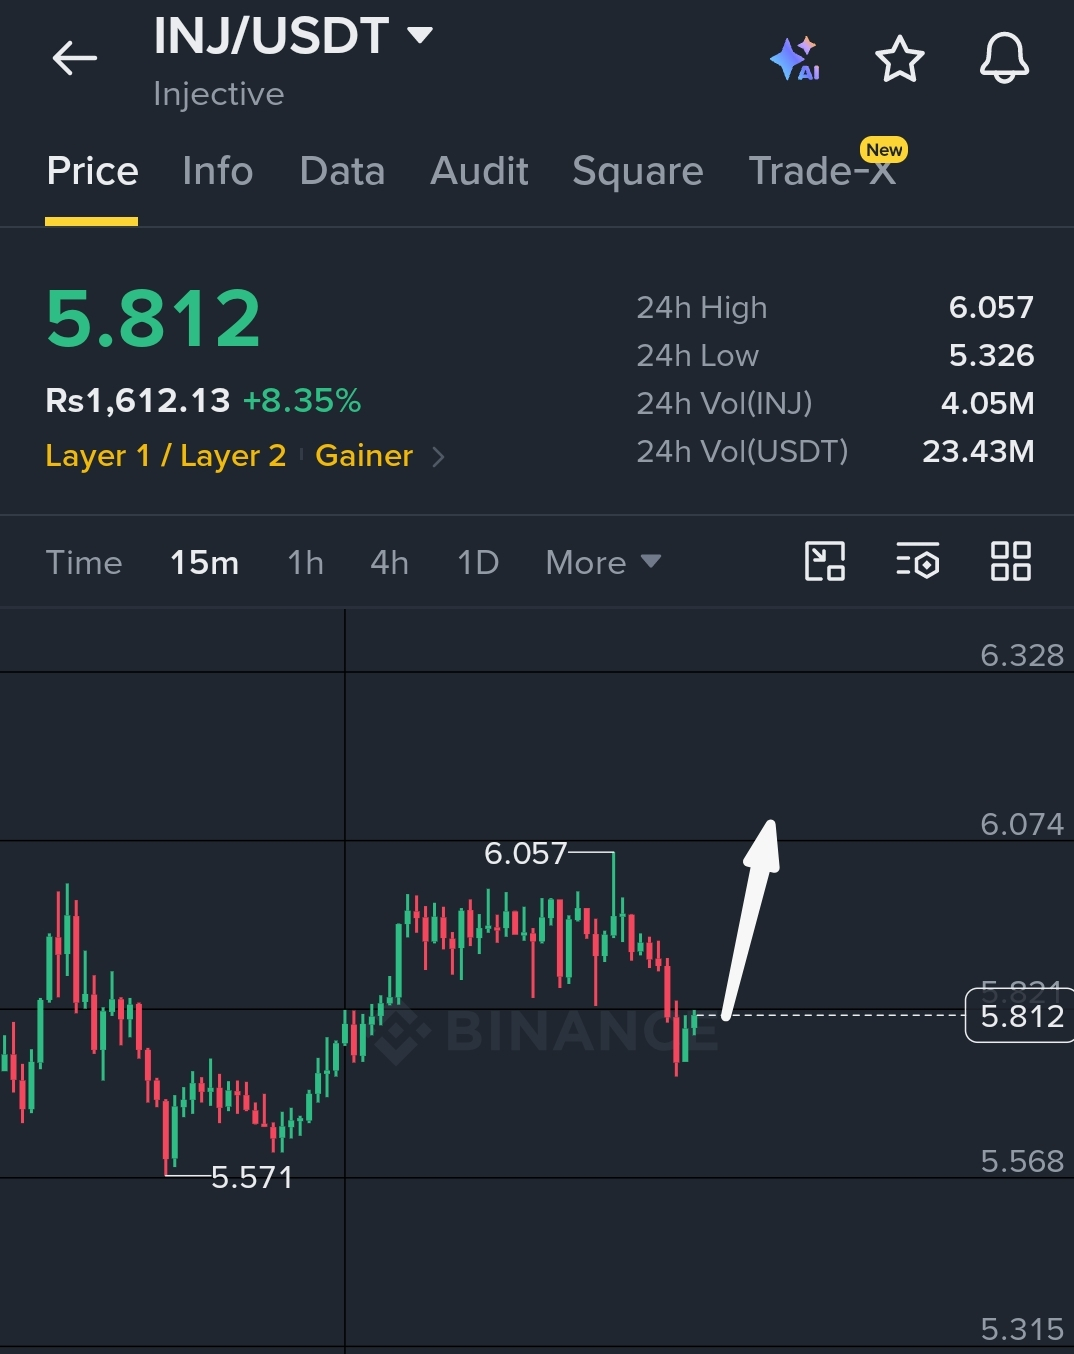Screen dimensions: 1074x1354
Task: Tap the 5.315 price axis label
Action: pos(1022,1329)
